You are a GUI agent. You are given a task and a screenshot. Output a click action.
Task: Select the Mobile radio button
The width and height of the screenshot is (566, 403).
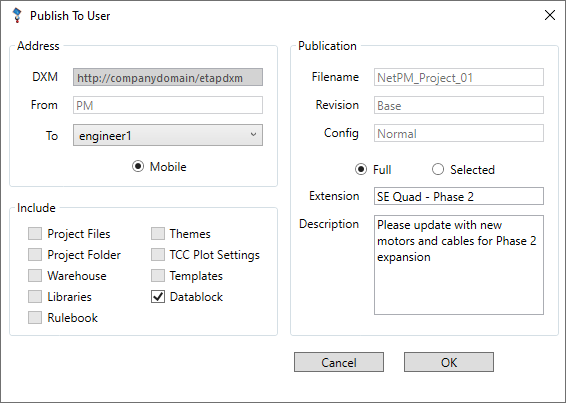(x=138, y=166)
